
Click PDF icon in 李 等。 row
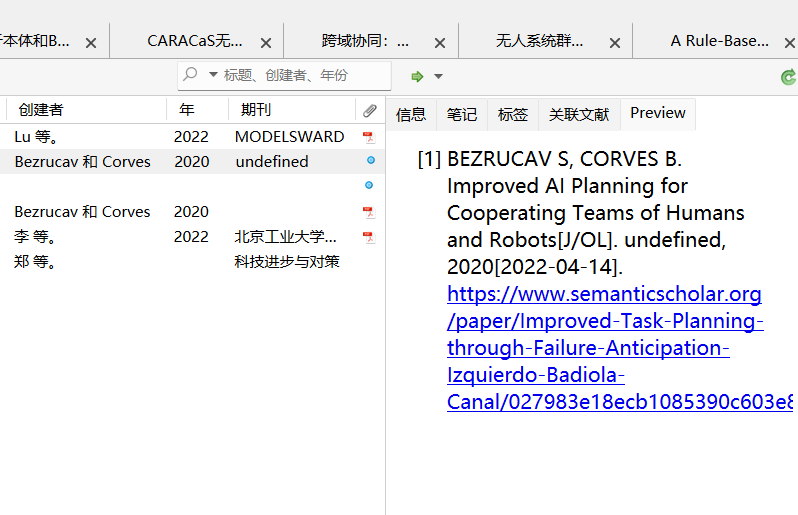click(368, 237)
